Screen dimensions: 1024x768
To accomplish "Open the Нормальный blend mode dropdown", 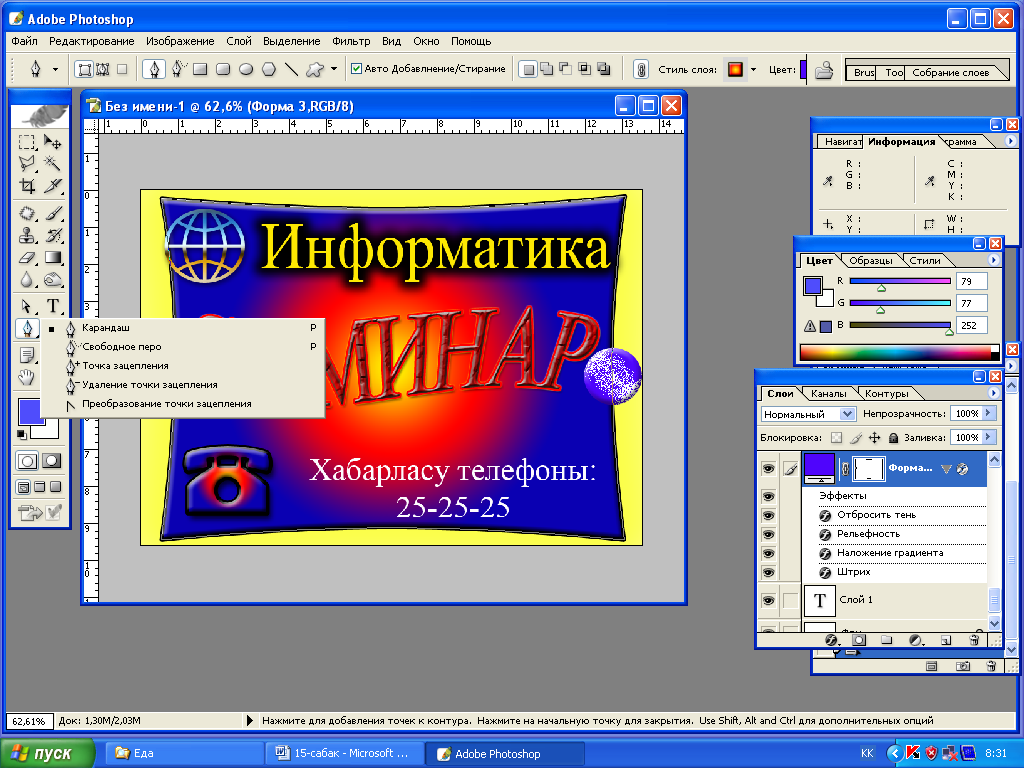I will click(848, 414).
